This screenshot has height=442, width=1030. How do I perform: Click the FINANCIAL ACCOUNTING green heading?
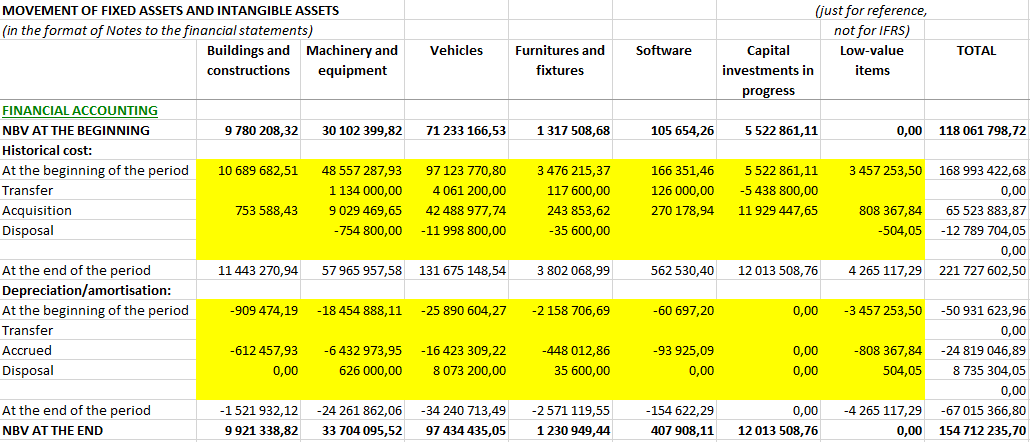(80, 110)
